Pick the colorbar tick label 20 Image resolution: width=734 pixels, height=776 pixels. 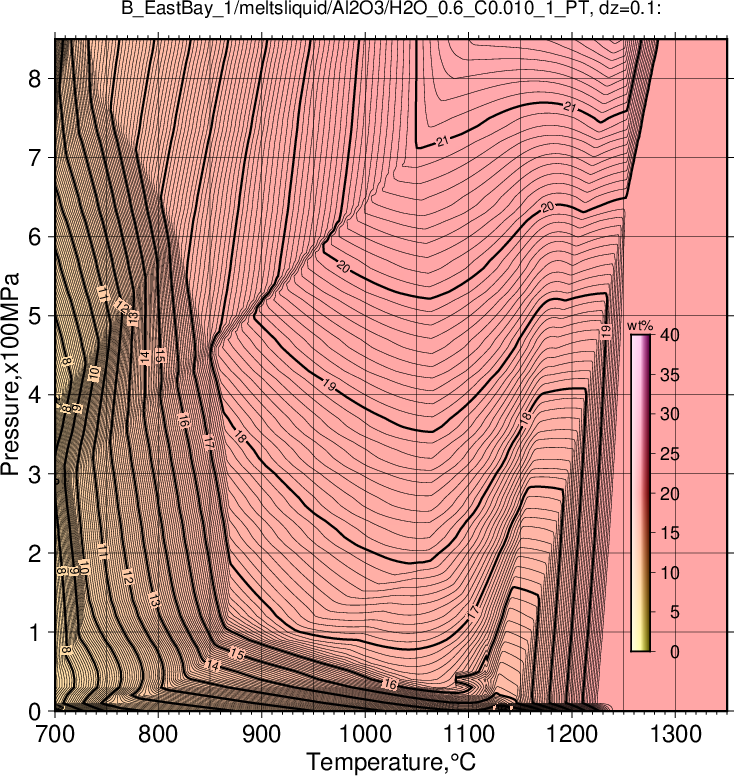click(x=670, y=493)
